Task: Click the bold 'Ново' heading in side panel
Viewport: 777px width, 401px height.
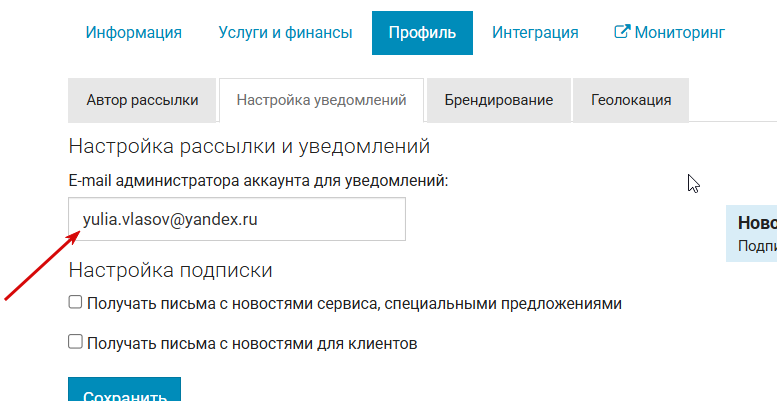Action: click(x=757, y=223)
